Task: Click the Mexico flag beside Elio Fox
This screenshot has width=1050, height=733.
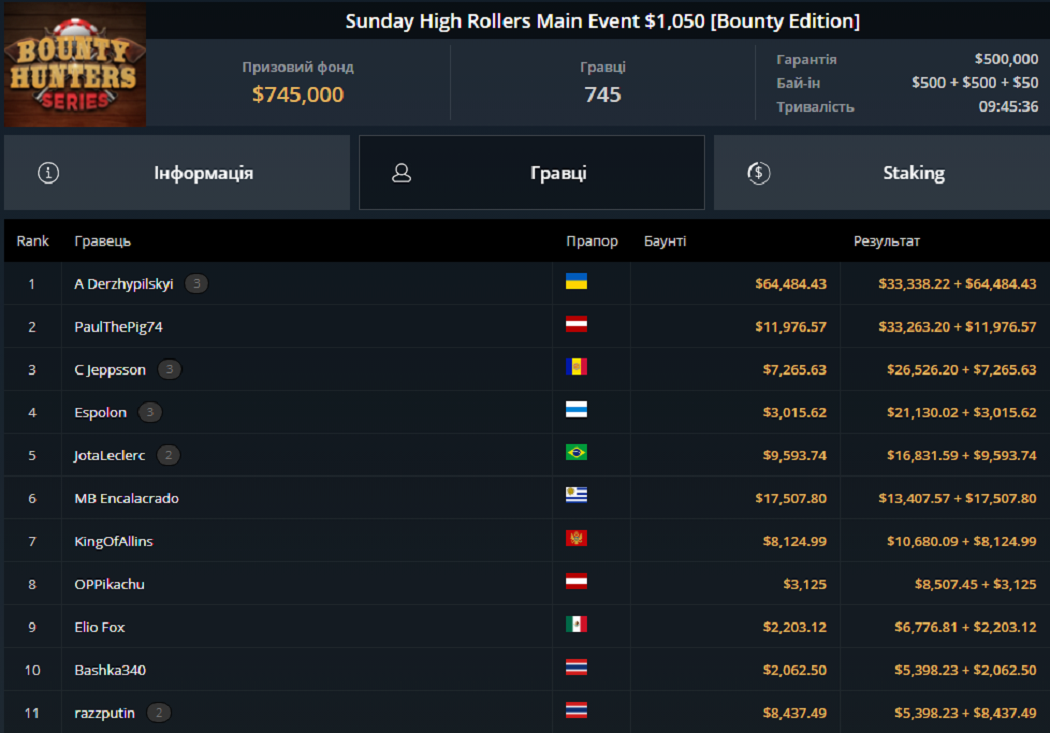Action: [576, 625]
